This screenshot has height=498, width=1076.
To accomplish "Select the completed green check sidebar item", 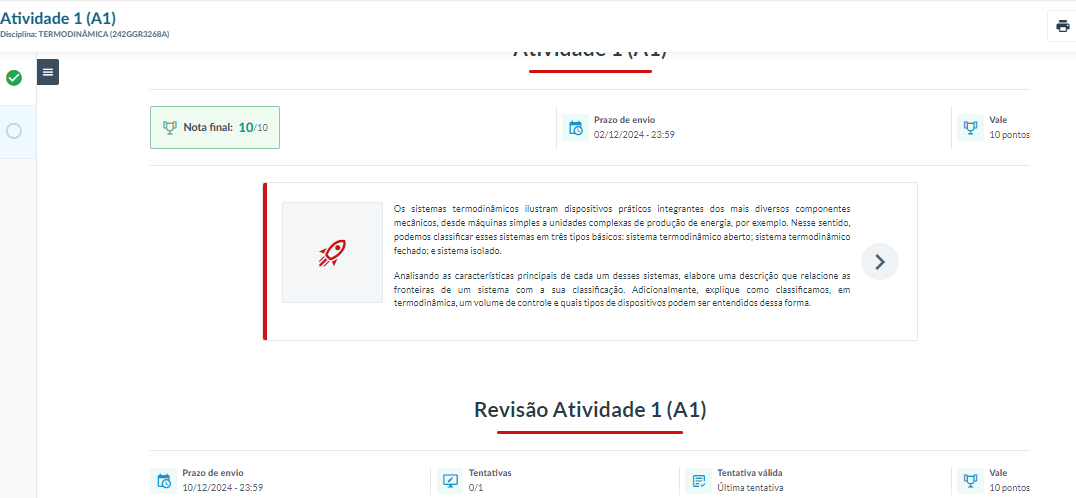I will click(14, 78).
